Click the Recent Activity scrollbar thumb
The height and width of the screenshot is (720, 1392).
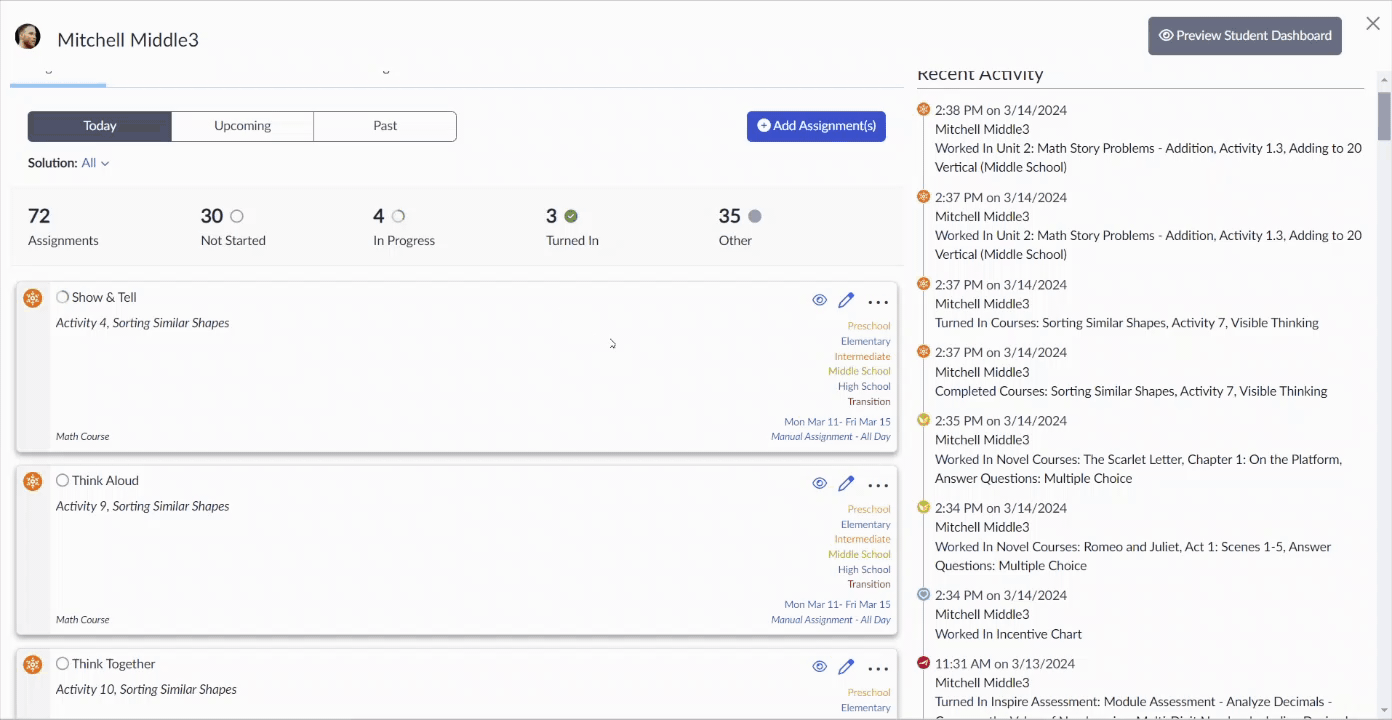tap(1384, 115)
